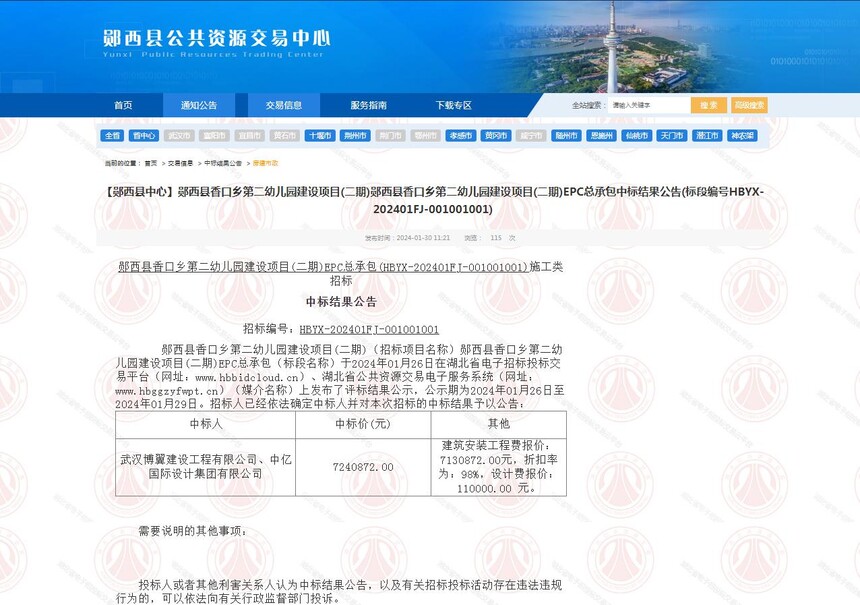Go to 中标结果公告 in the breadcrumb

pyautogui.click(x=223, y=163)
